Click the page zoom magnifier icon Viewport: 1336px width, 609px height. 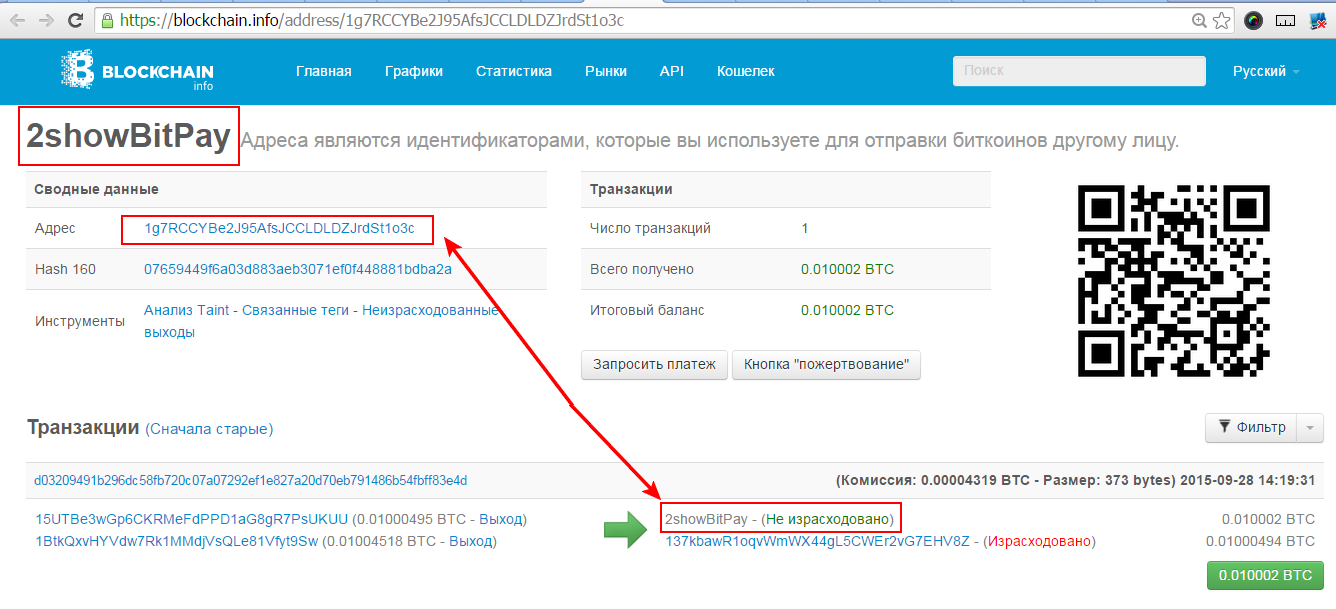point(1200,17)
